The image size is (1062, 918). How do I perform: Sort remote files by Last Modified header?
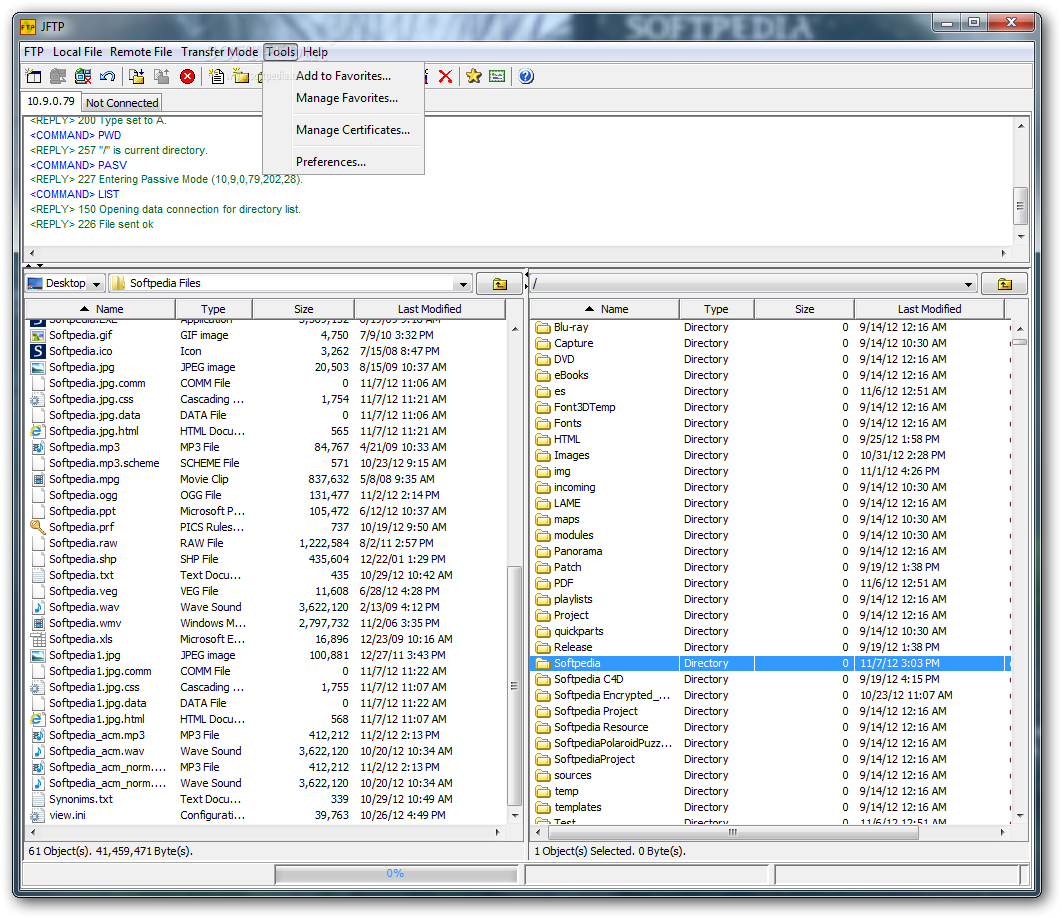929,309
